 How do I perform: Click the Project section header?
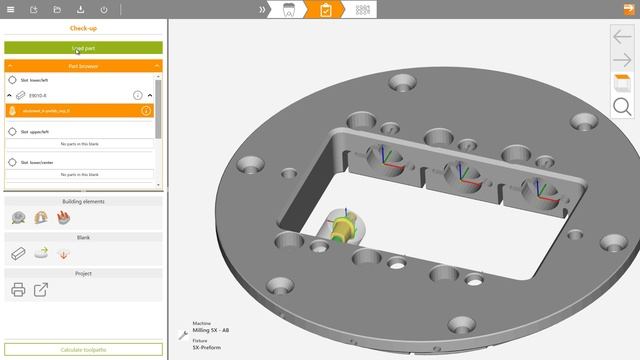tap(83, 273)
